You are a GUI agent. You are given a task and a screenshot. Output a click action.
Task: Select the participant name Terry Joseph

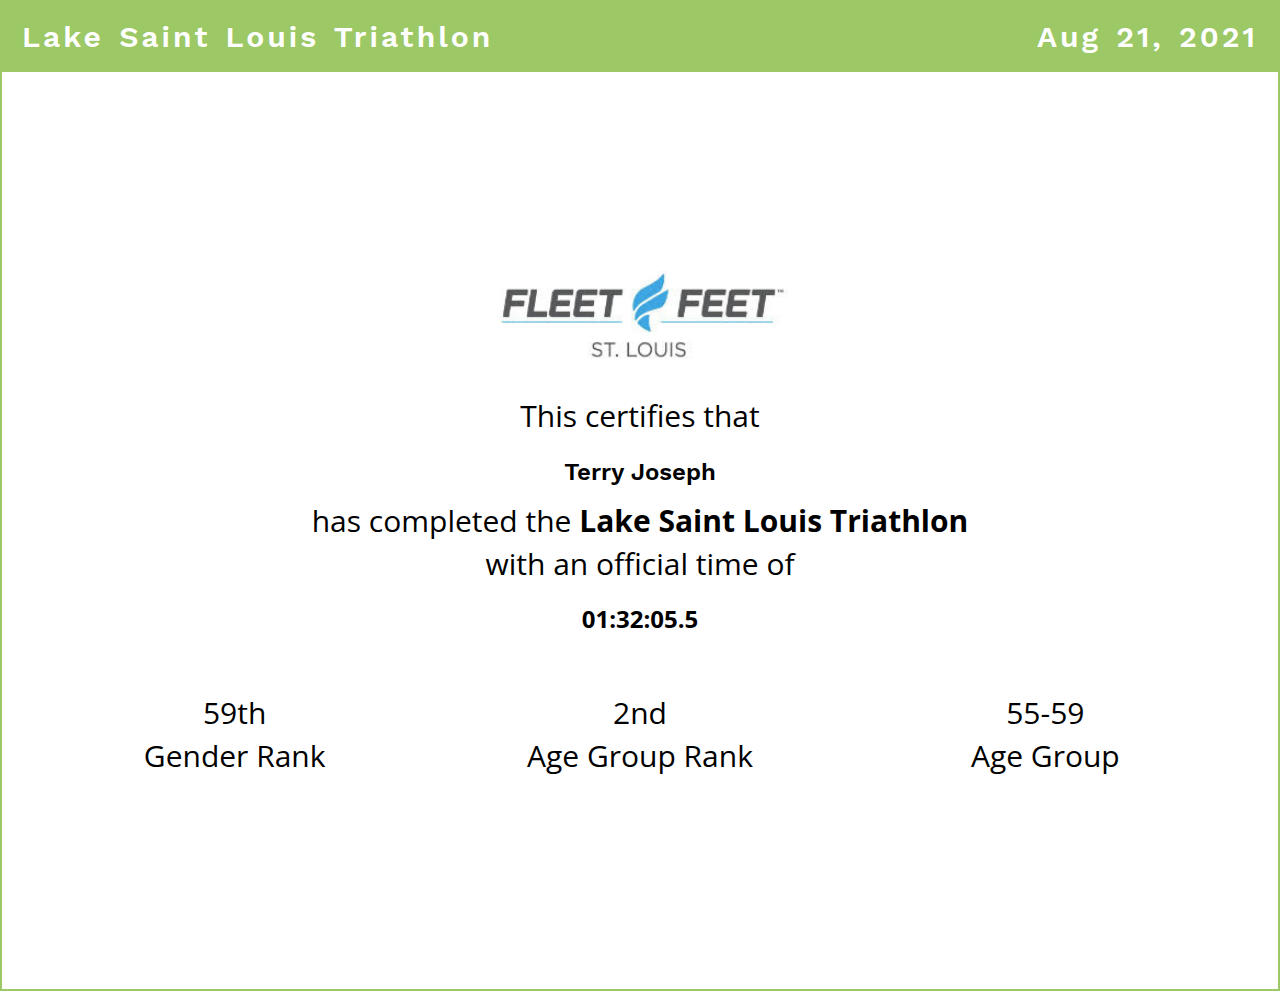(x=640, y=472)
